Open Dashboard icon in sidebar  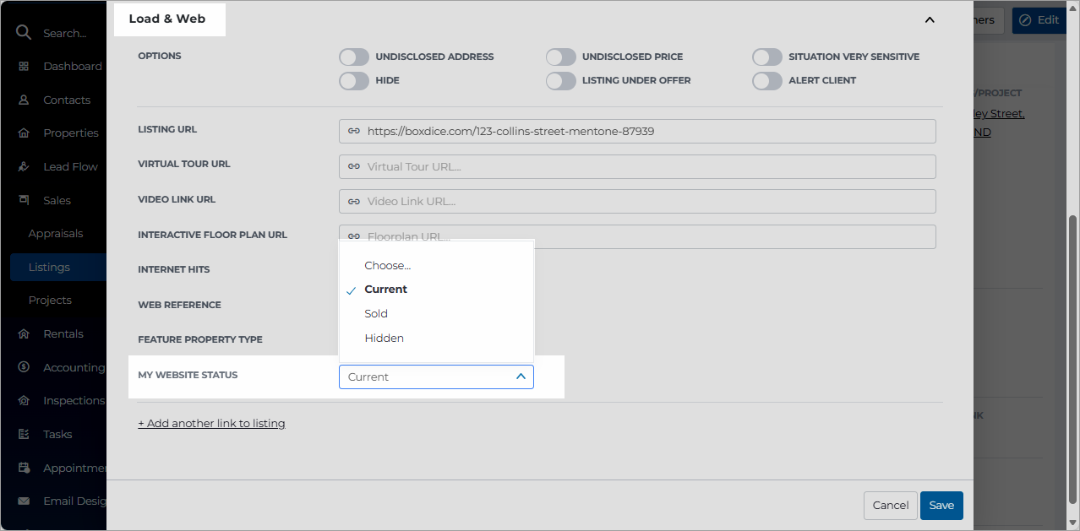click(24, 66)
